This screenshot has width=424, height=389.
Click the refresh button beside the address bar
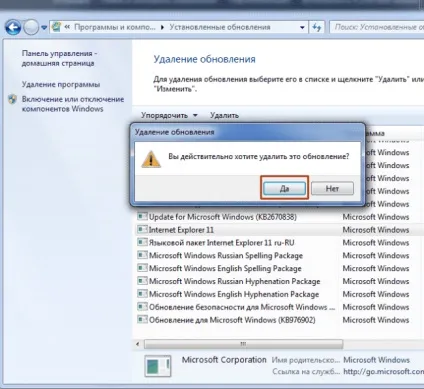pyautogui.click(x=316, y=27)
